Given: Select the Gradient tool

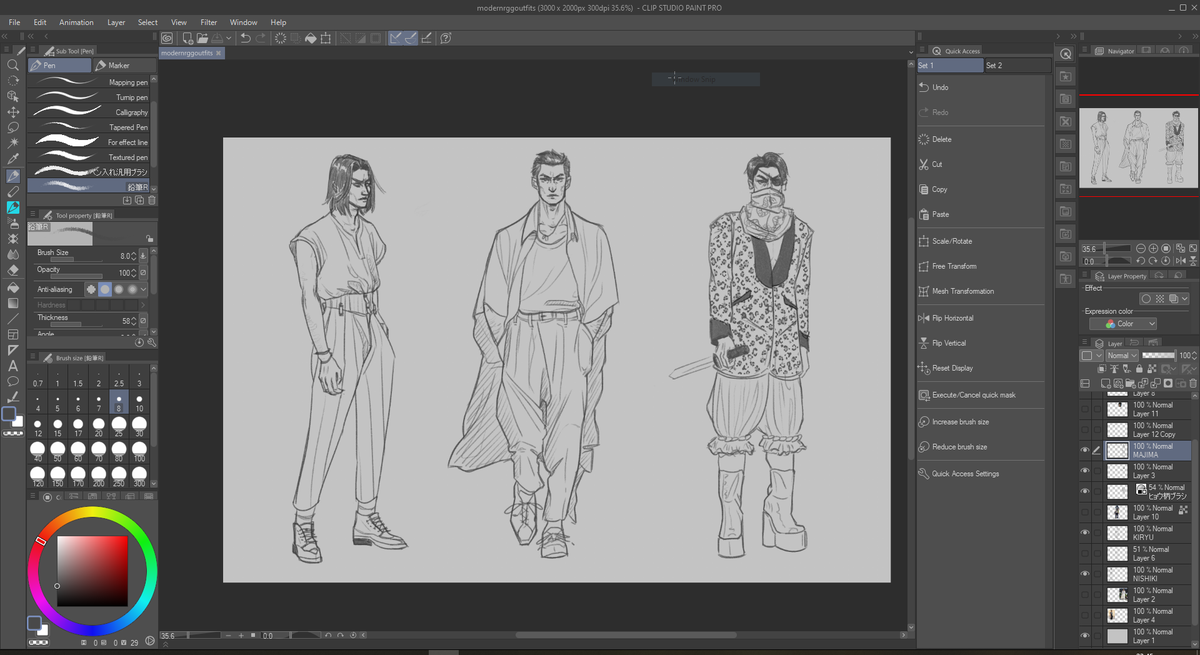Looking at the screenshot, I should (x=13, y=303).
